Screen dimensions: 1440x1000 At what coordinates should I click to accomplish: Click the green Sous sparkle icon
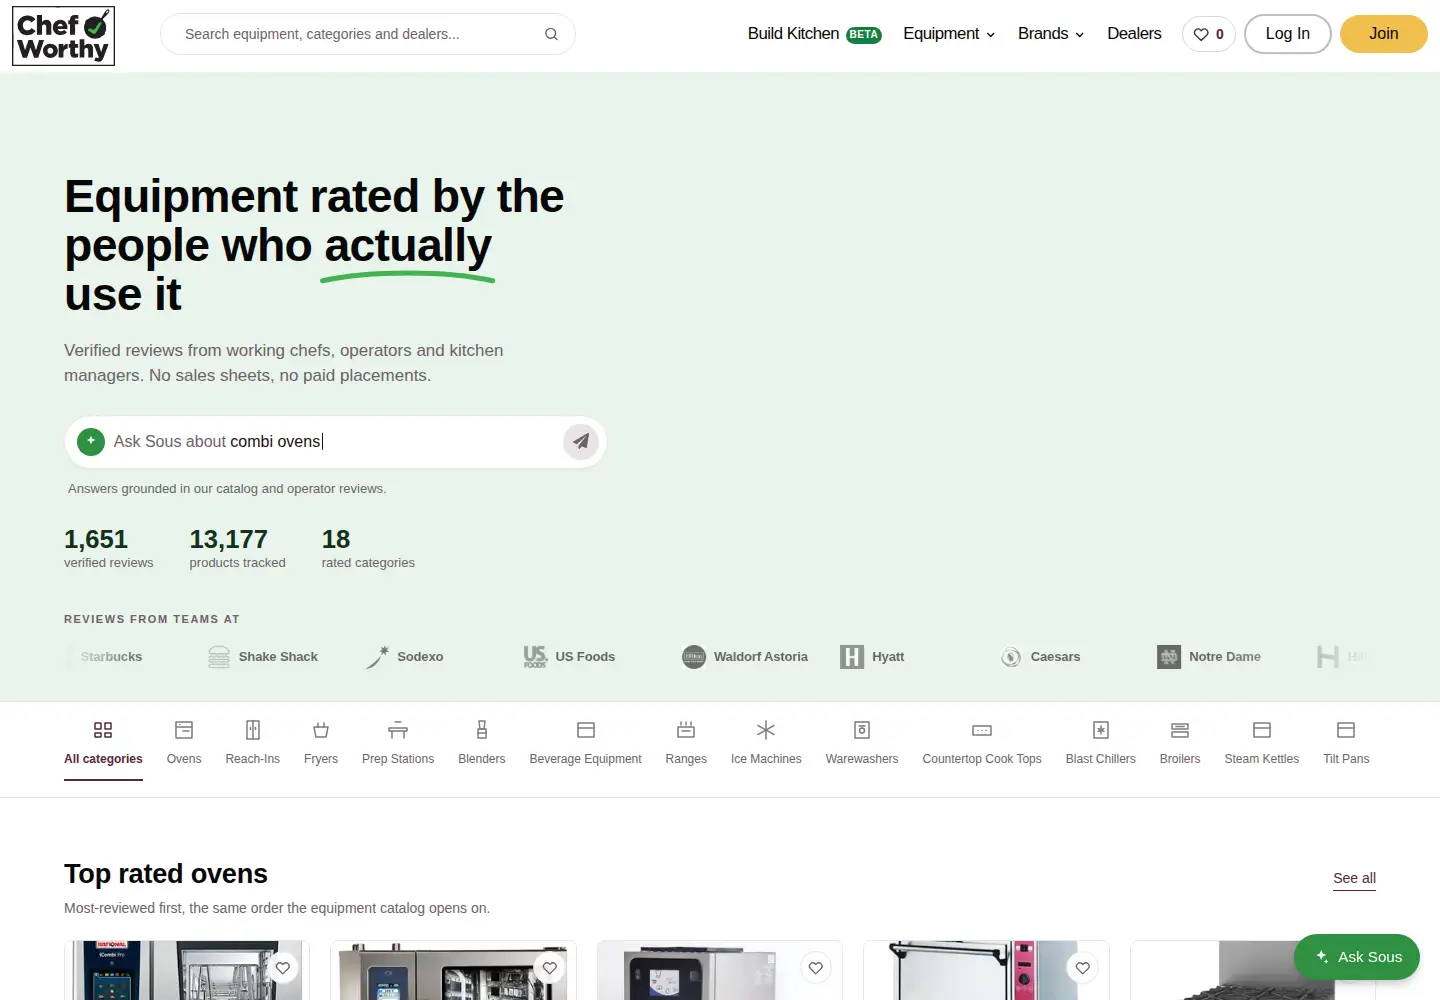pos(91,441)
